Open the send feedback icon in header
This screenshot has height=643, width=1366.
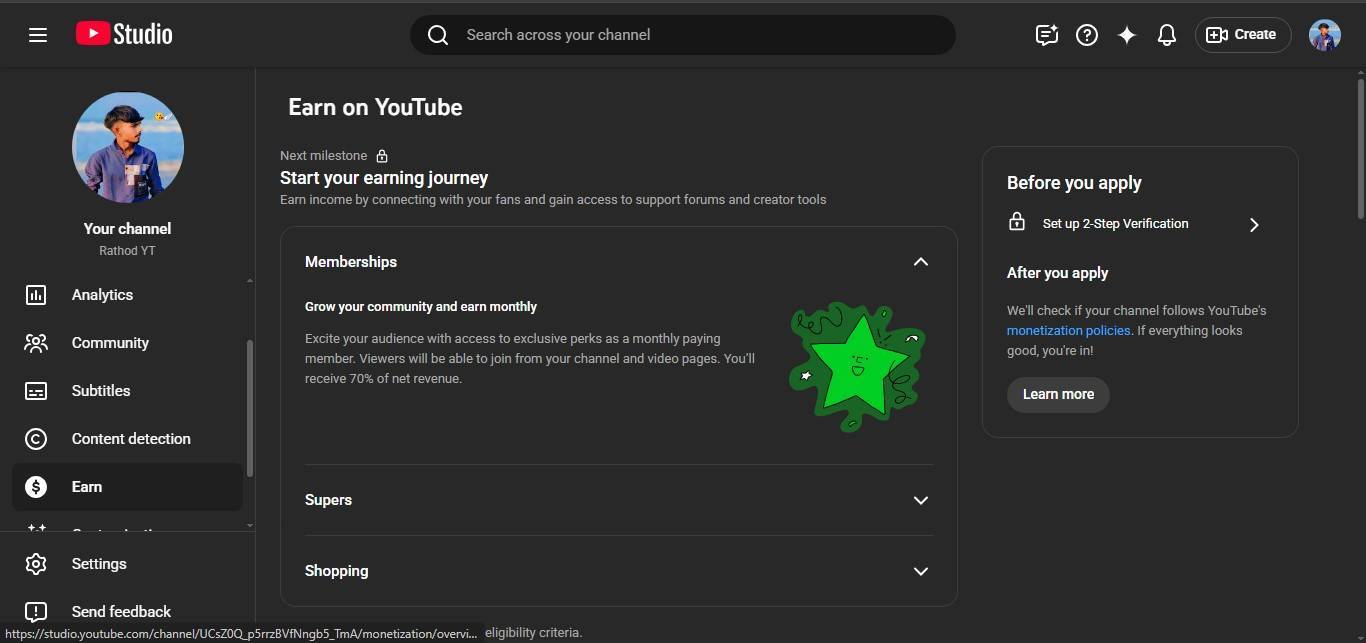point(1046,35)
